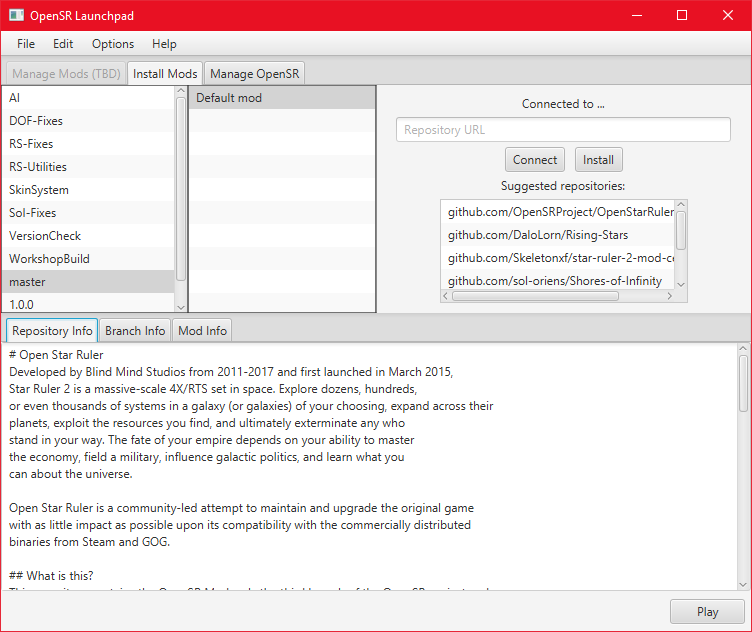Click suggested repositories scroll down arrow
Viewport: 752px width, 632px height.
click(681, 285)
